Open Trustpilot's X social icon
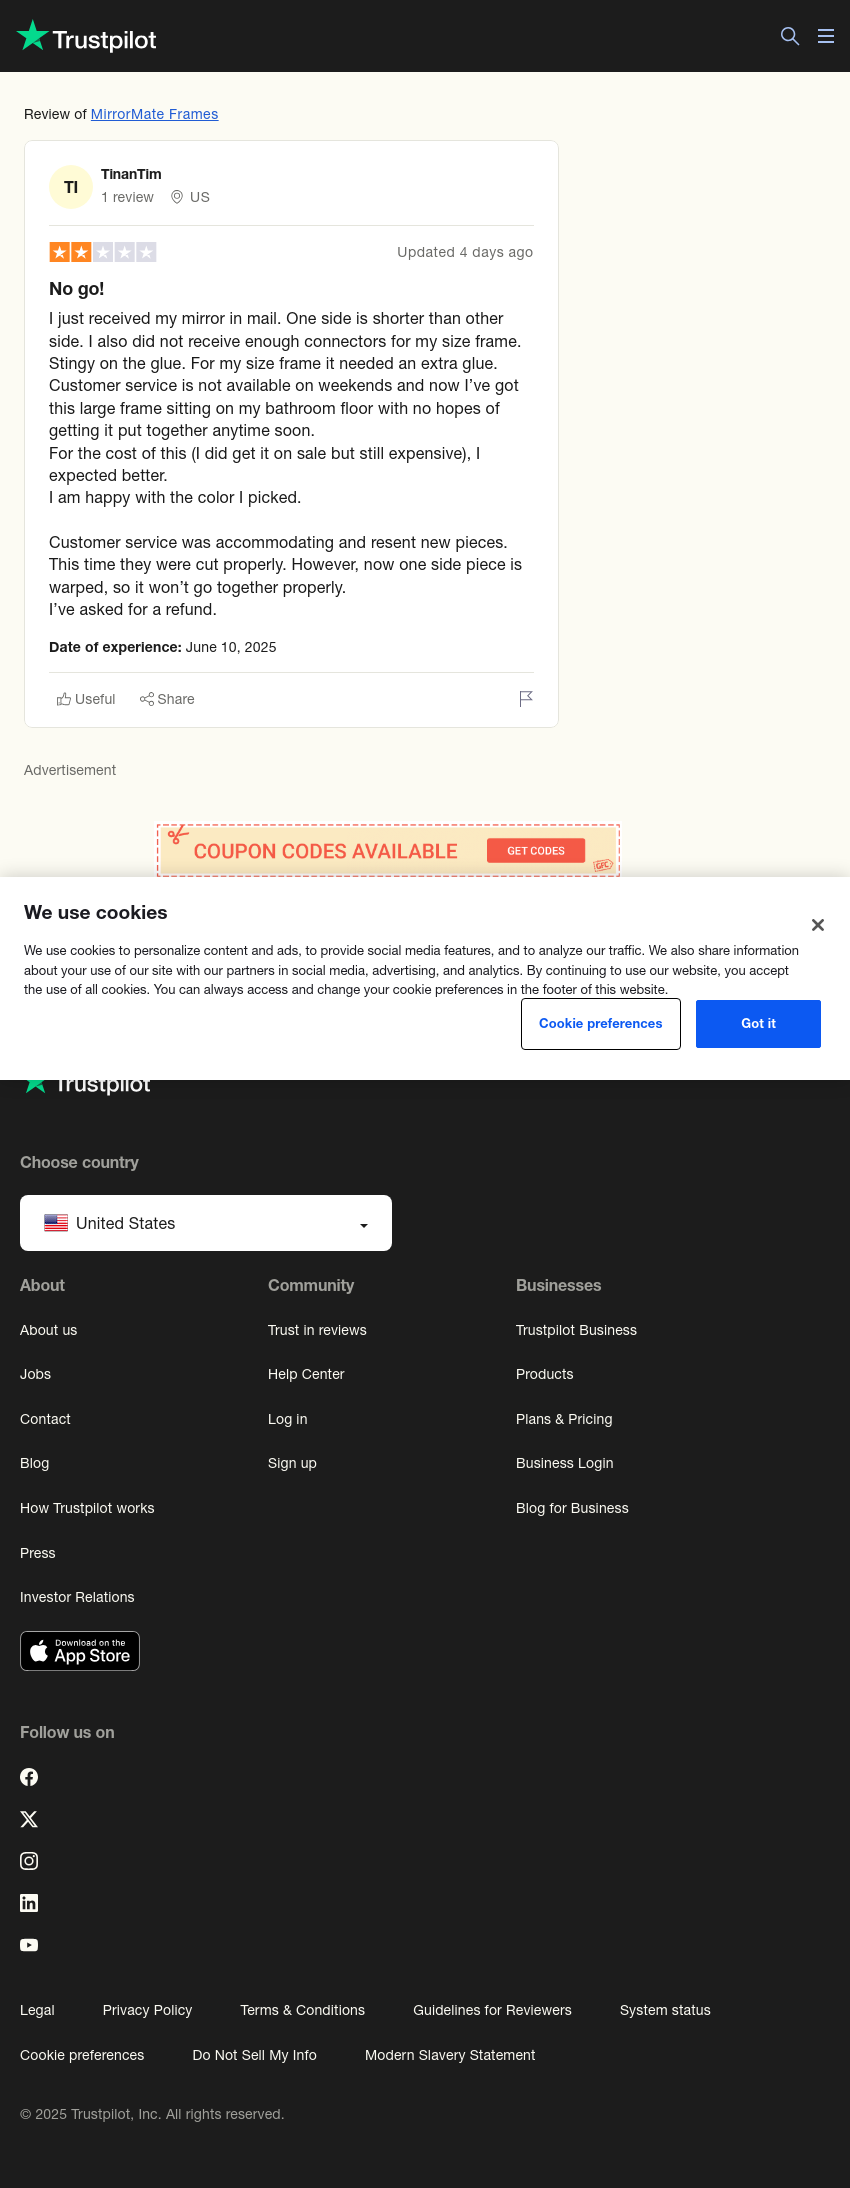Image resolution: width=850 pixels, height=2188 pixels. click(x=29, y=1819)
